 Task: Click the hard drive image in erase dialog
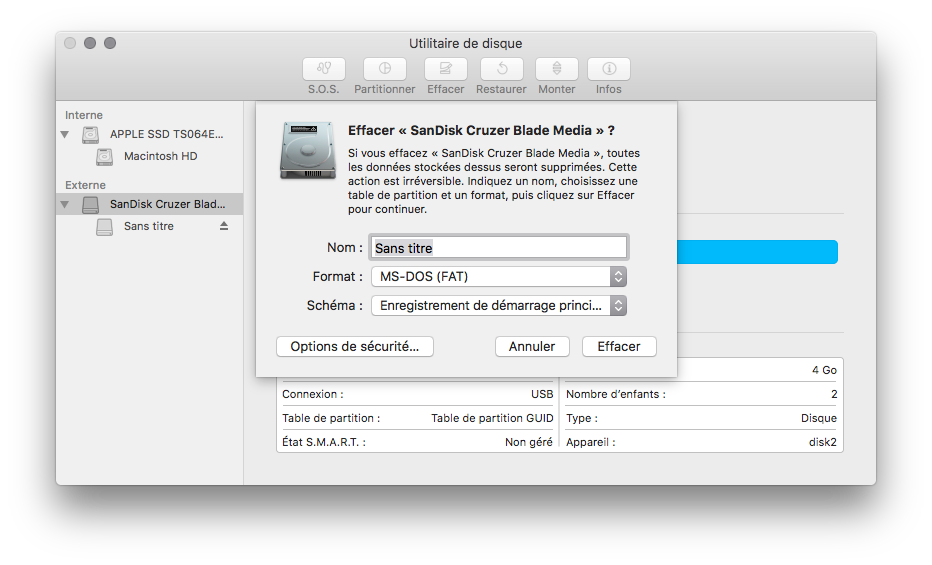coord(308,150)
